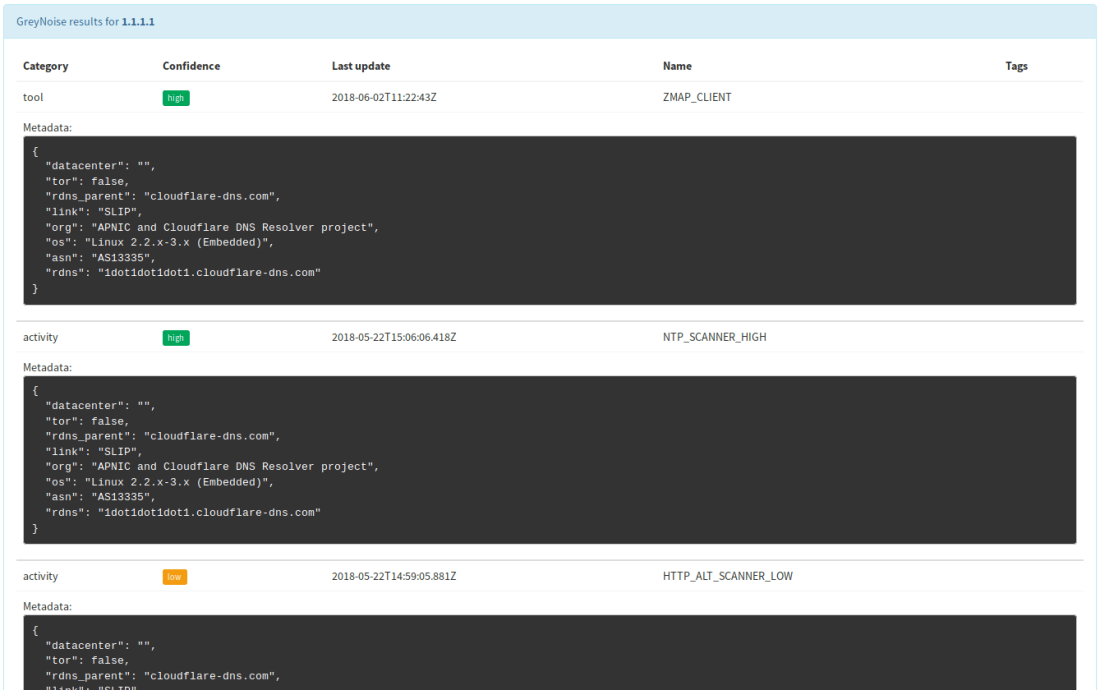
Task: Click the Tags column header
Action: coord(1016,66)
